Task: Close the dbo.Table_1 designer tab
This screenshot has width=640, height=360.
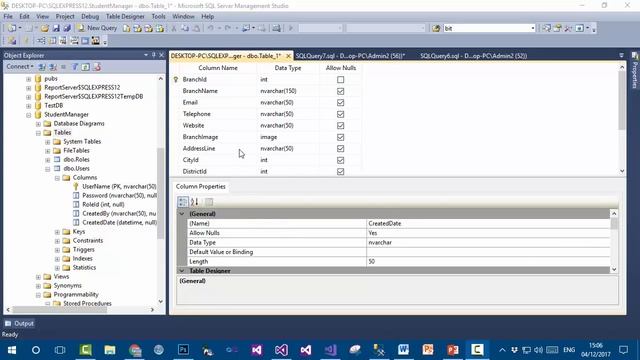Action: [288, 56]
